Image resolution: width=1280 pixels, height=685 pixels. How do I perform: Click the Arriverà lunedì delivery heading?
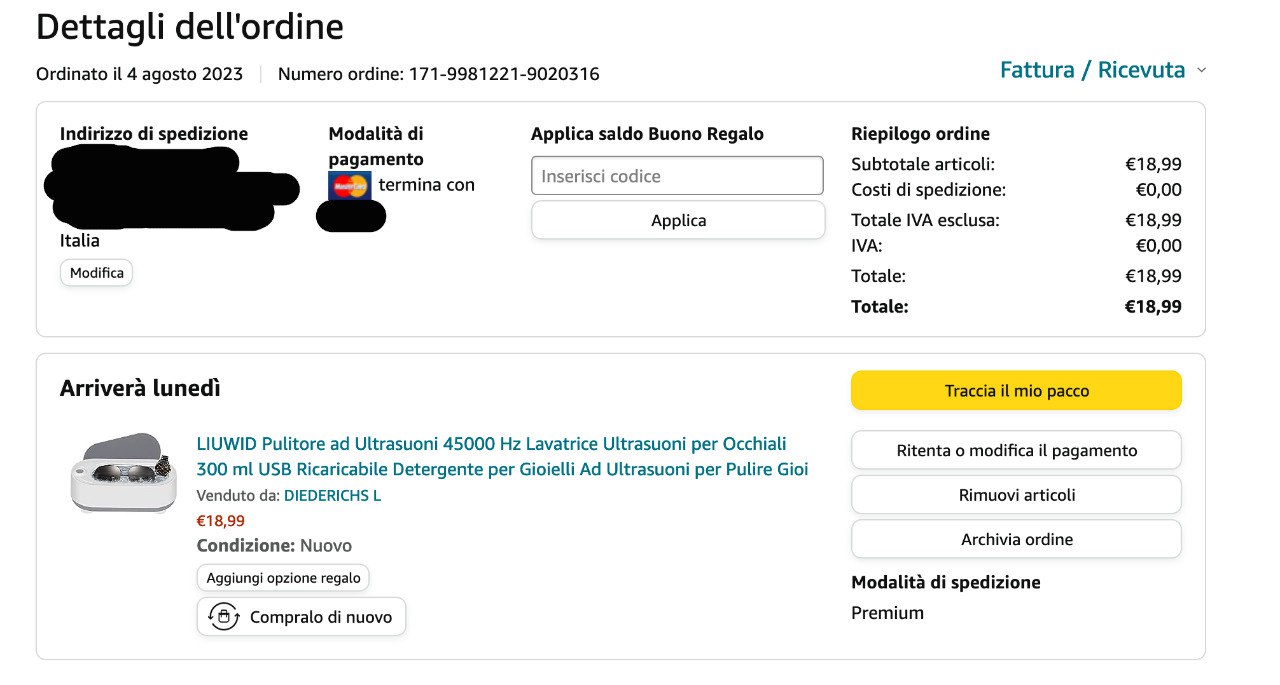click(x=140, y=388)
